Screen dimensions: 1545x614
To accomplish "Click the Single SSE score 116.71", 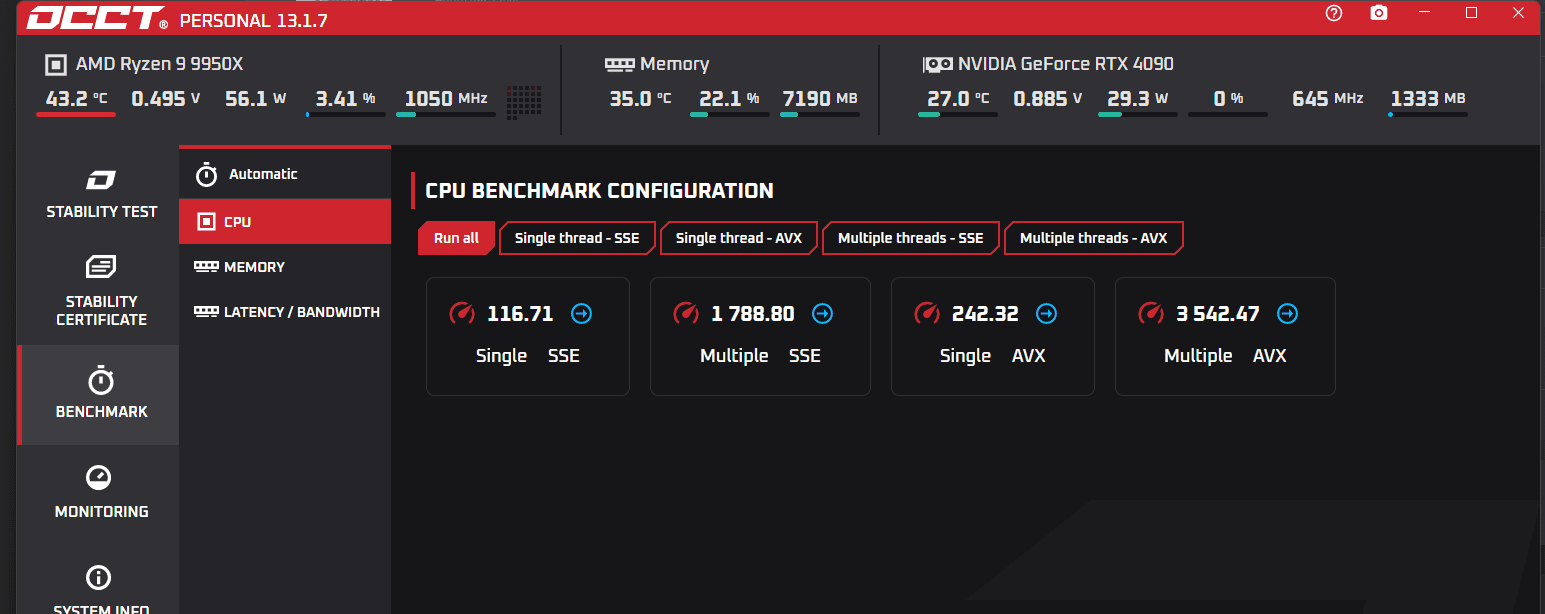I will [x=520, y=314].
